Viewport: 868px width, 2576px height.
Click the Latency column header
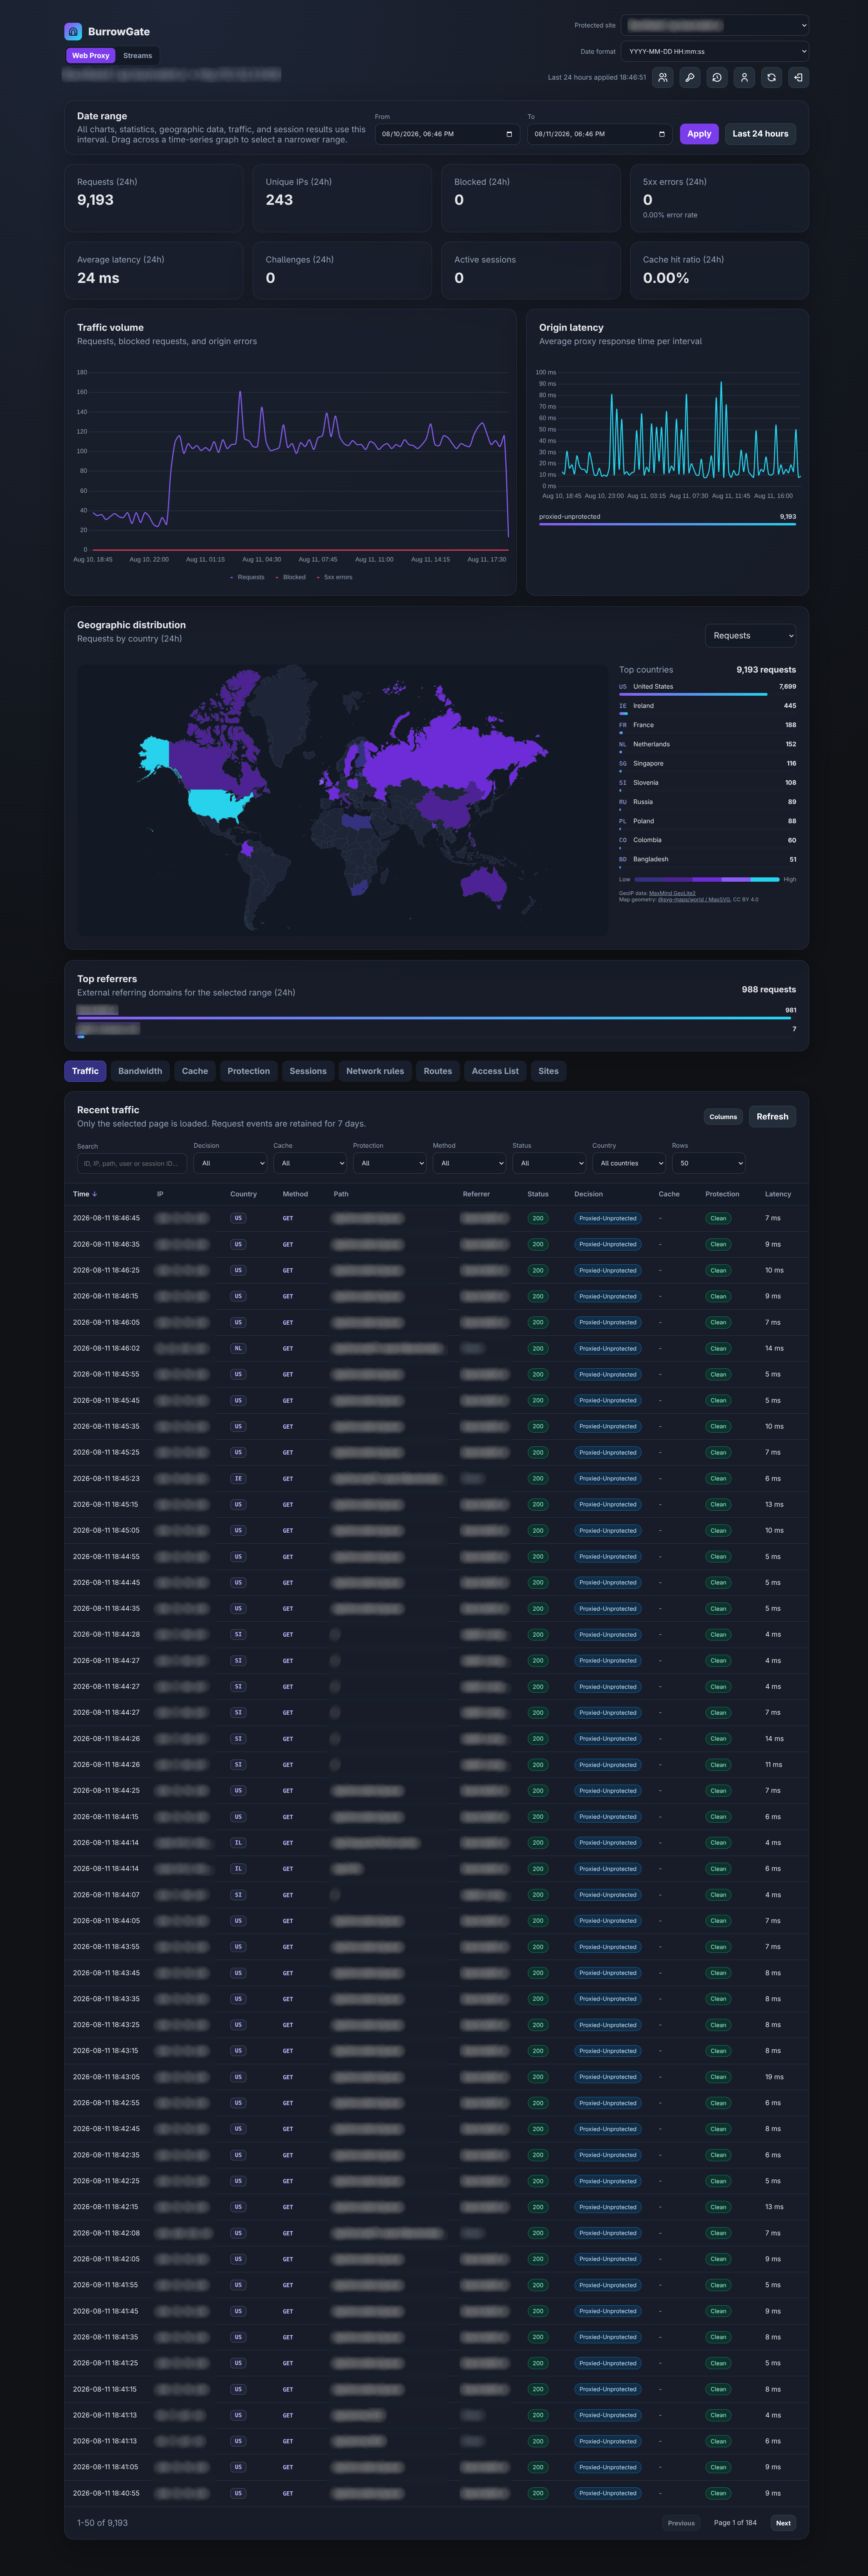tap(778, 1194)
